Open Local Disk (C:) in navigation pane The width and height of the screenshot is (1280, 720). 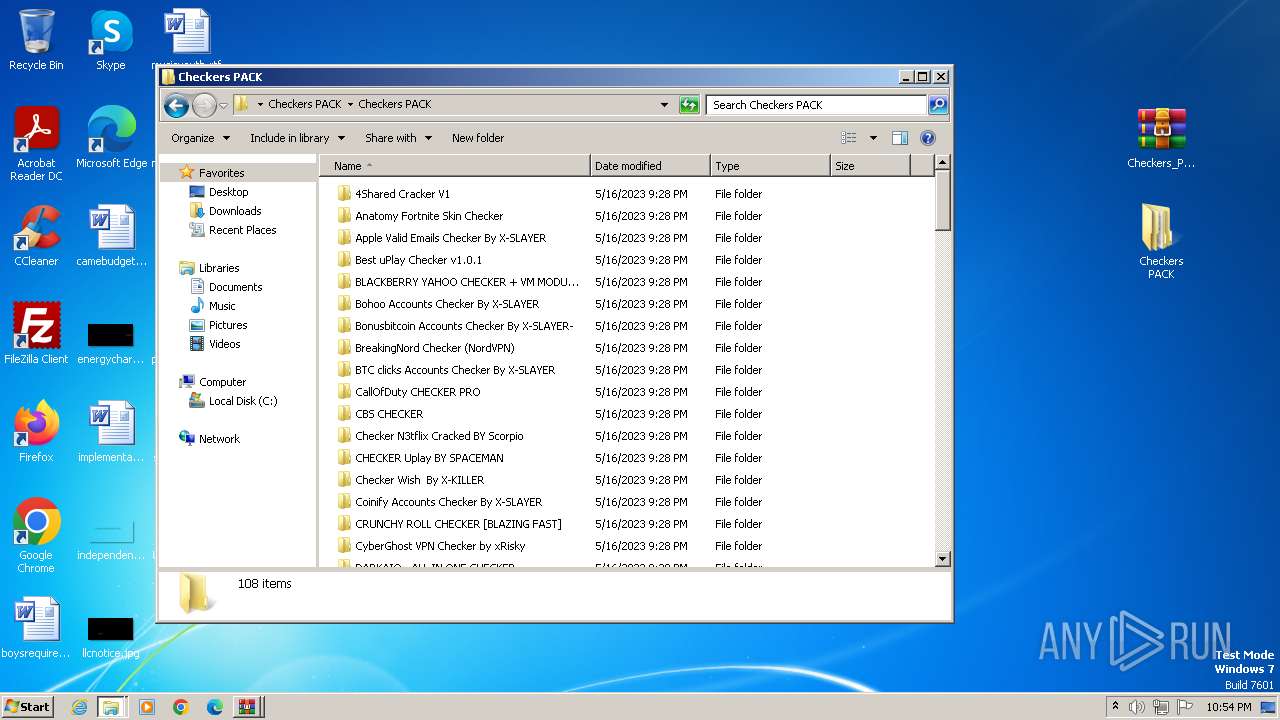pyautogui.click(x=243, y=401)
